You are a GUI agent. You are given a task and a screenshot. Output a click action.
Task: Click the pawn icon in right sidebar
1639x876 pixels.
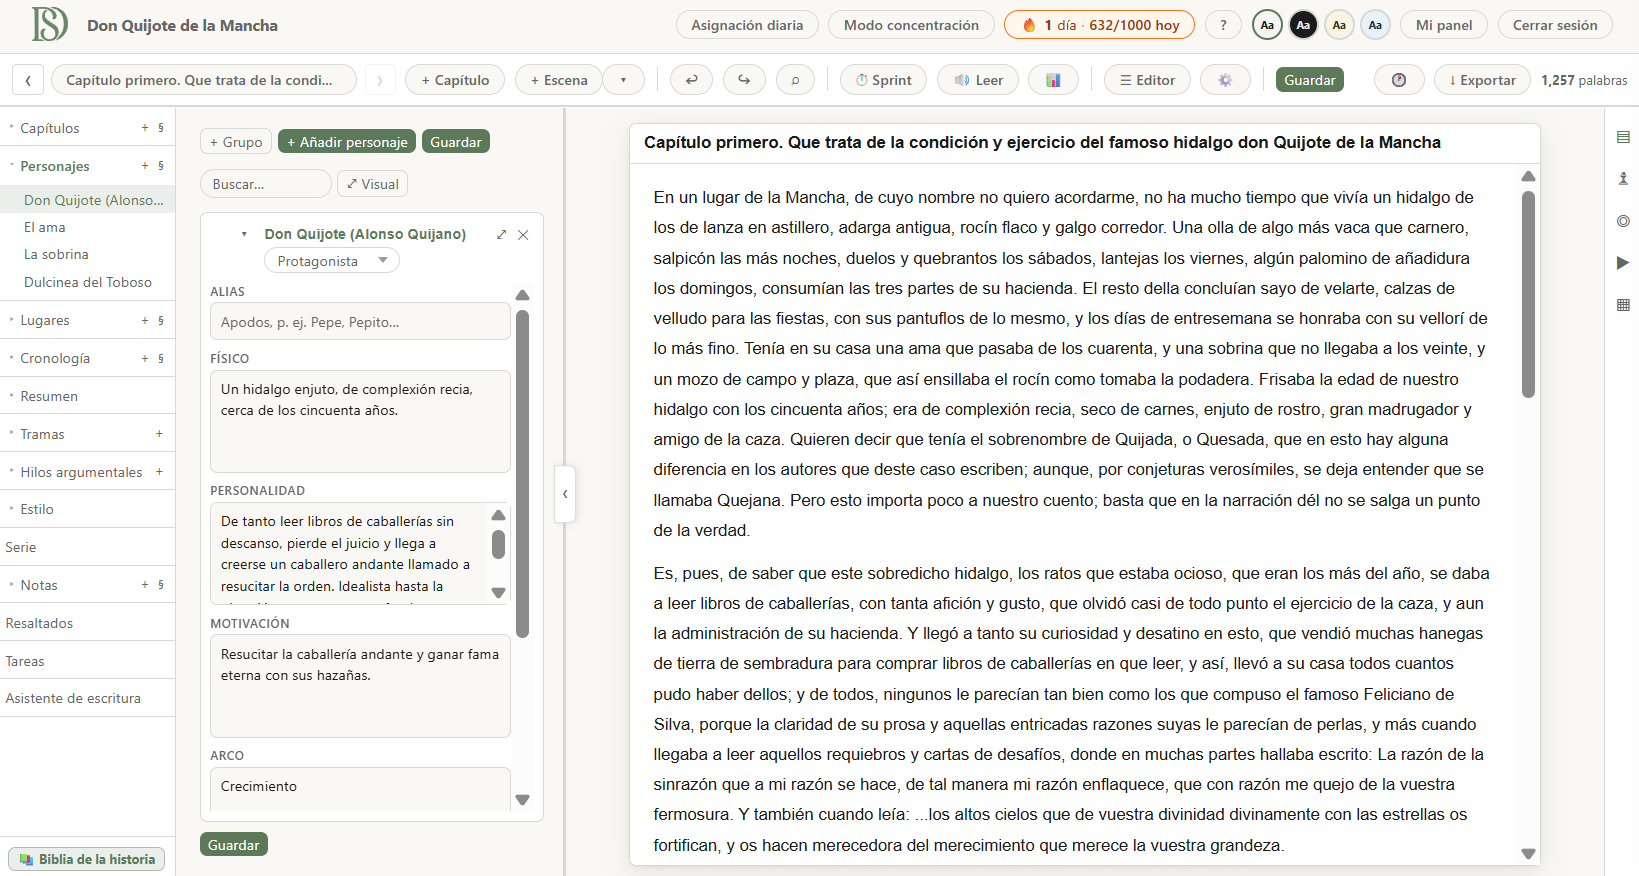click(x=1623, y=178)
